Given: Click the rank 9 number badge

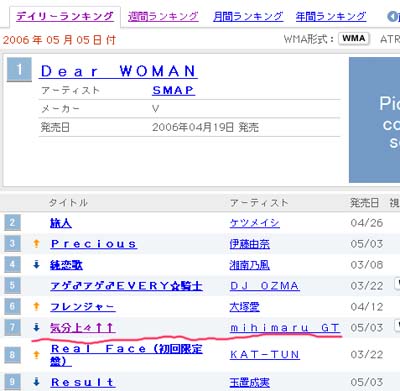Looking at the screenshot, I should point(12,382).
